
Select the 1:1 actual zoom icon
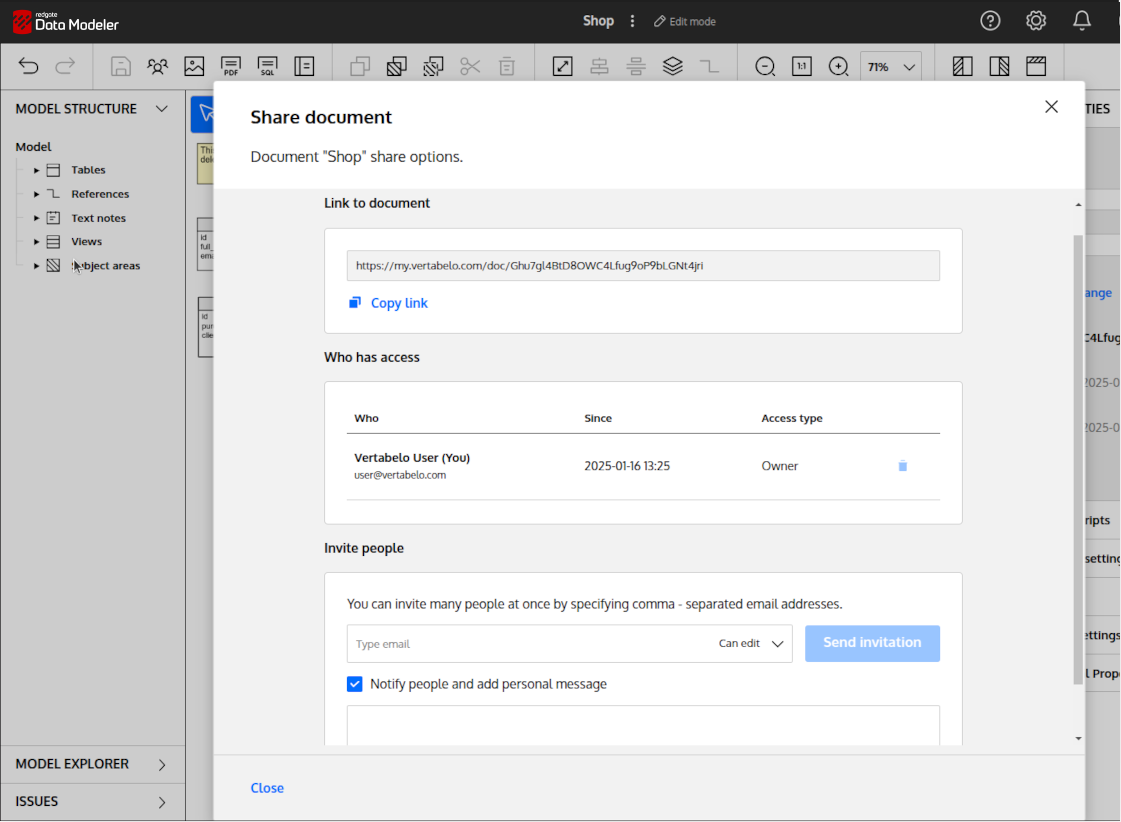tap(801, 65)
